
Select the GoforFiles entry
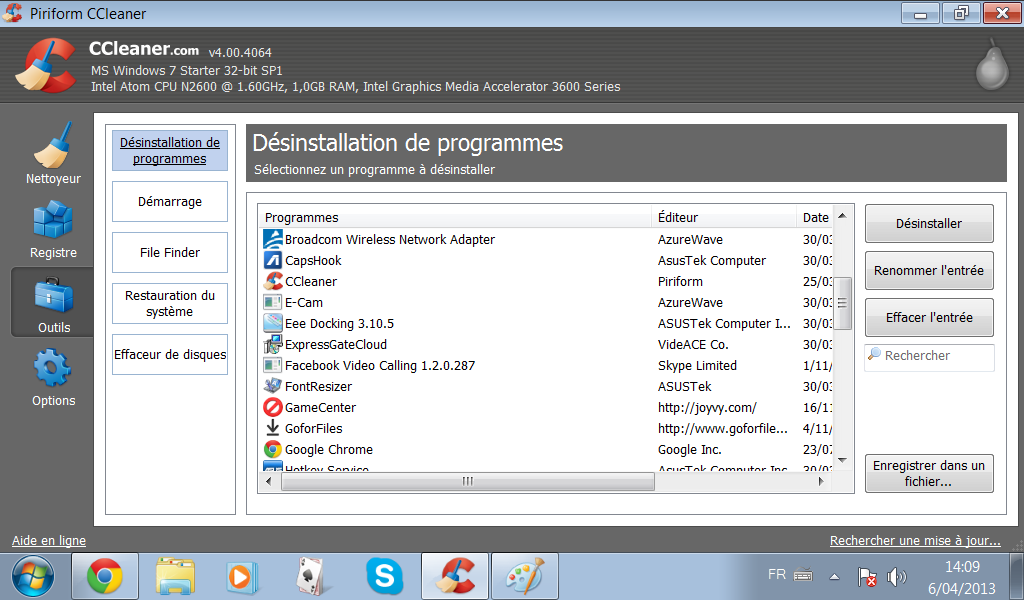coord(313,428)
